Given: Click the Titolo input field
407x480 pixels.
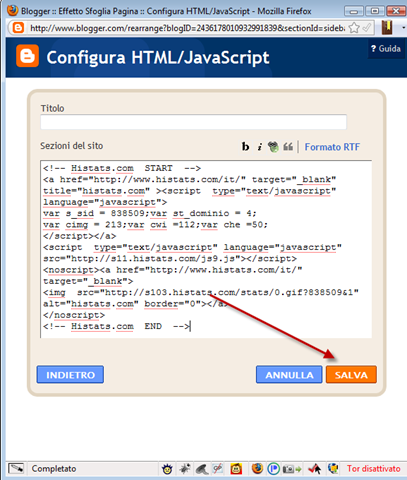Looking at the screenshot, I should pos(193,122).
